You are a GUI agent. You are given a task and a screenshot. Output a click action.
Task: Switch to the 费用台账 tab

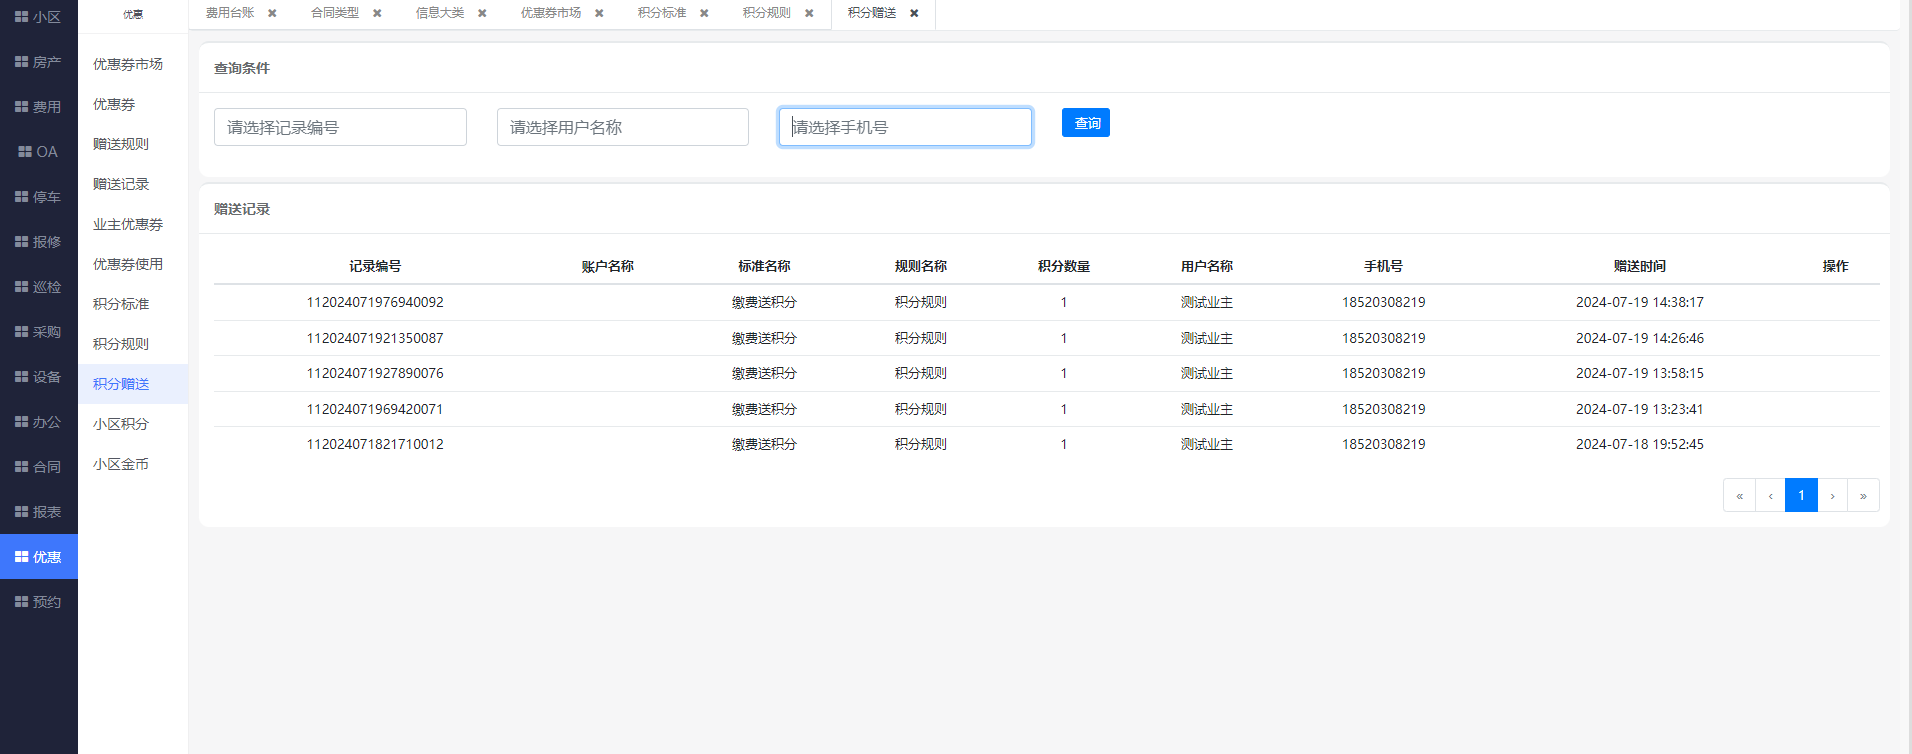[x=230, y=13]
